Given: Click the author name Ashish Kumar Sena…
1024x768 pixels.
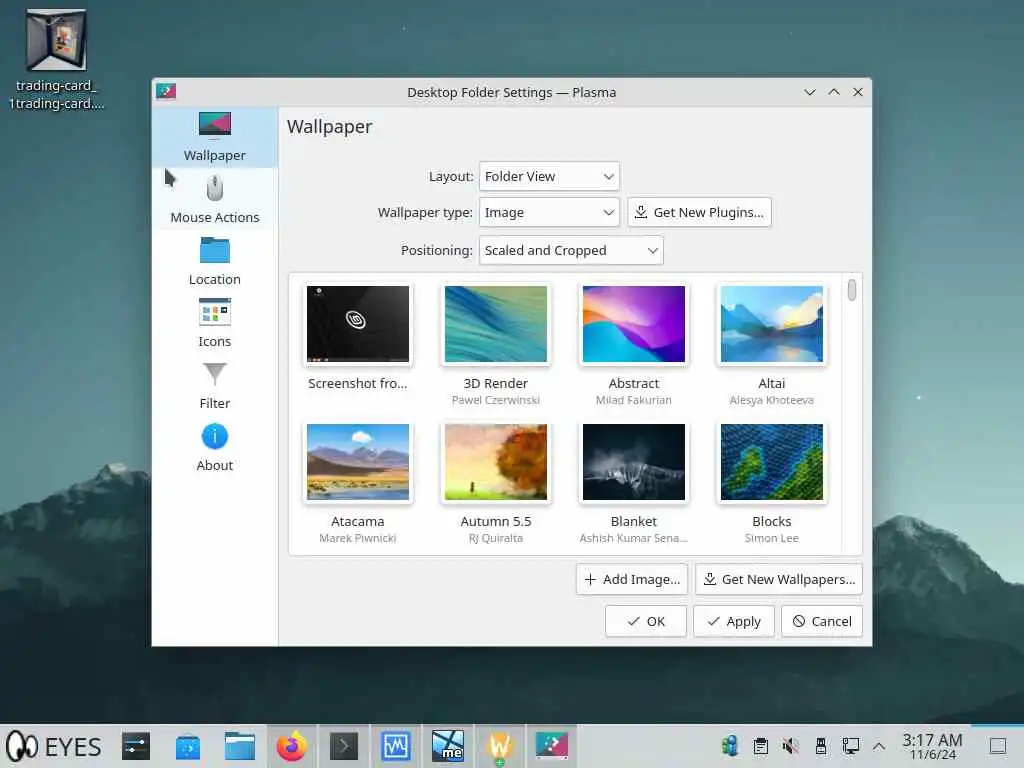Looking at the screenshot, I should pyautogui.click(x=633, y=538).
